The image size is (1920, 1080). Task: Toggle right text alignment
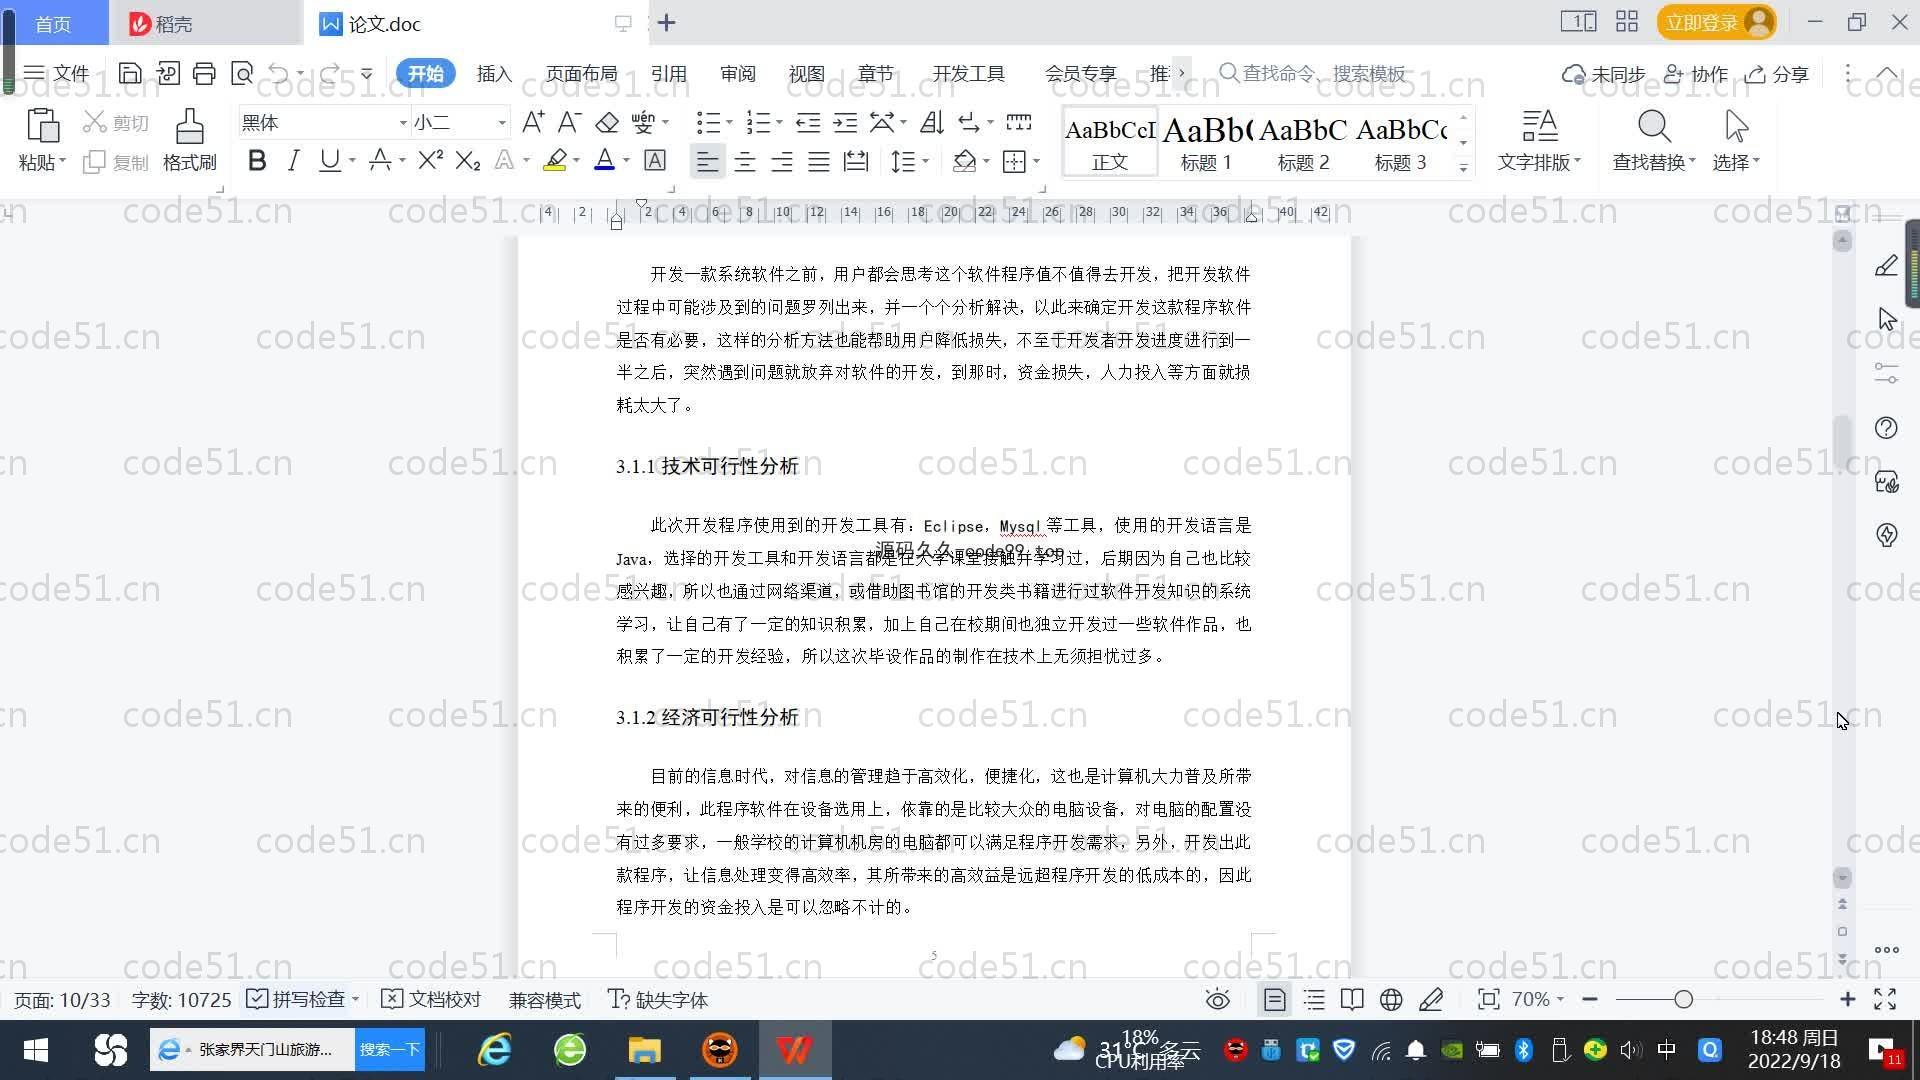tap(781, 160)
